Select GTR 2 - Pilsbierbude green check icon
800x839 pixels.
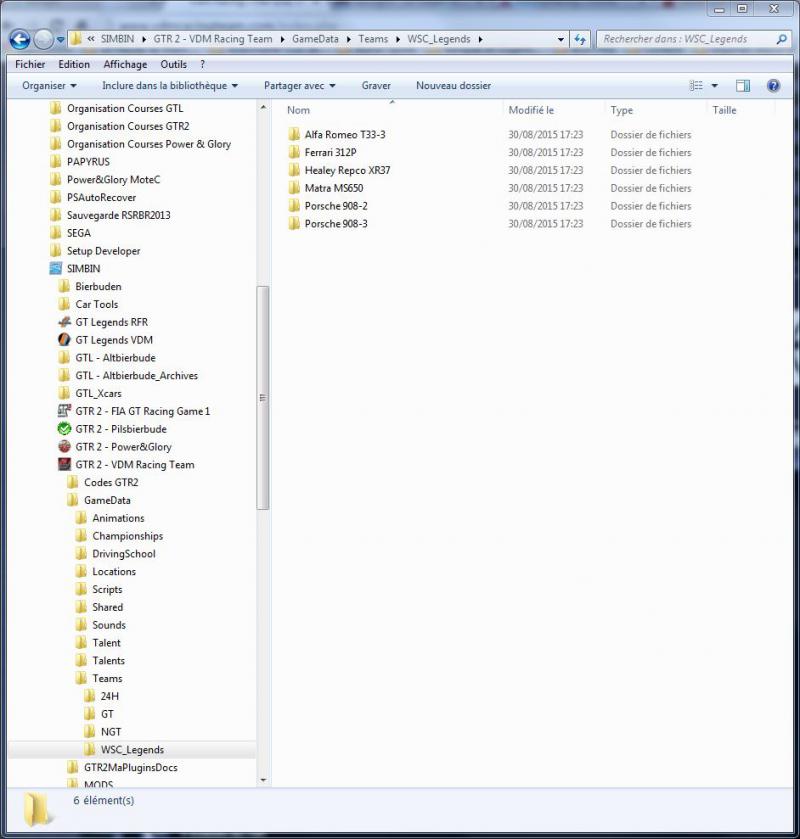(64, 429)
